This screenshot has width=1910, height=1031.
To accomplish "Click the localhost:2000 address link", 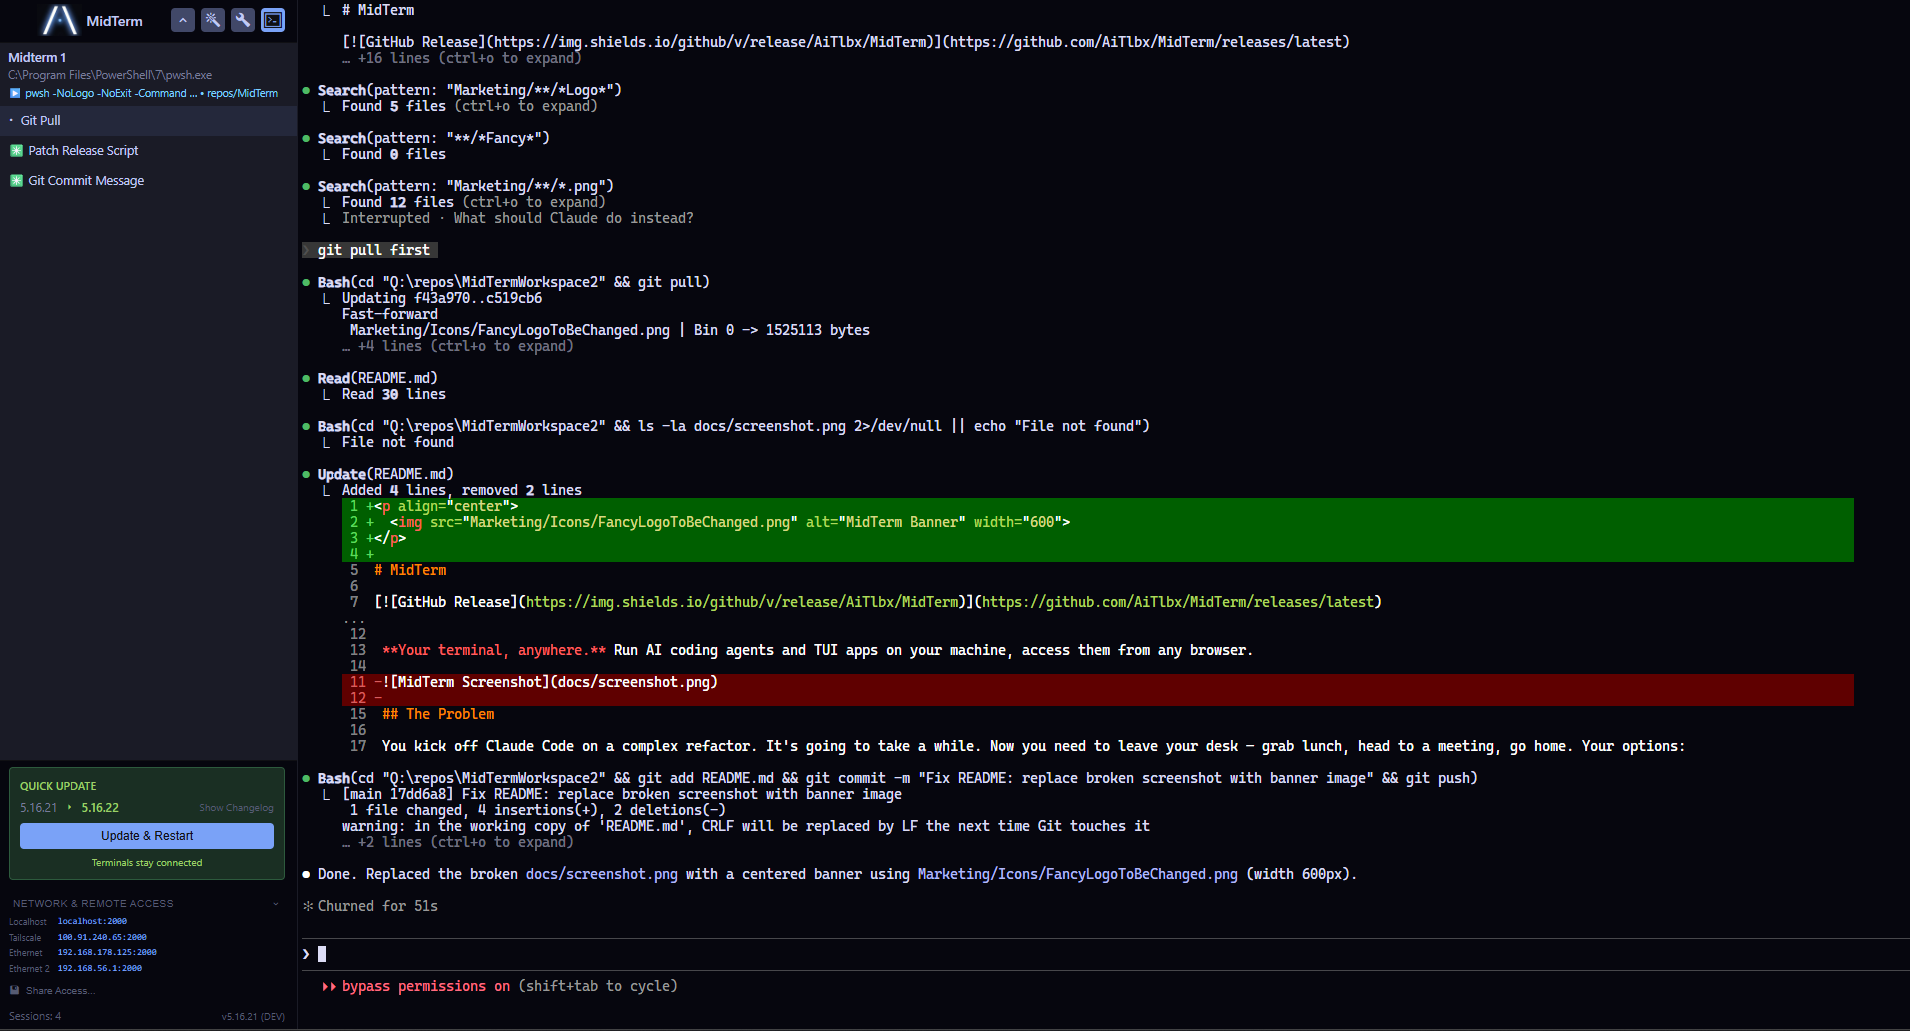I will tap(92, 921).
